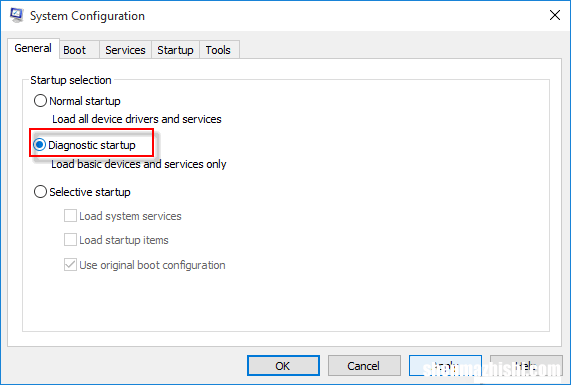Open the Services tab
571x385 pixels.
(125, 50)
